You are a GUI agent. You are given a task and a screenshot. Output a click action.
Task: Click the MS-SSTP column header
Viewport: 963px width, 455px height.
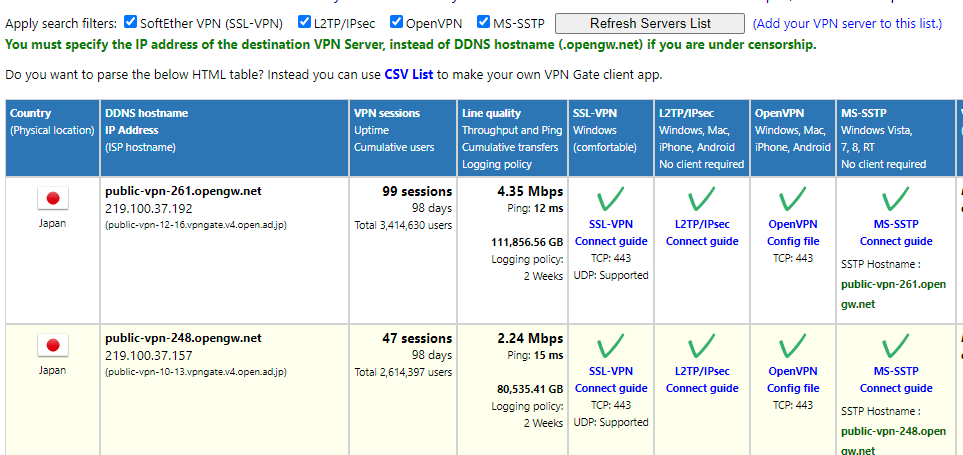[x=895, y=138]
